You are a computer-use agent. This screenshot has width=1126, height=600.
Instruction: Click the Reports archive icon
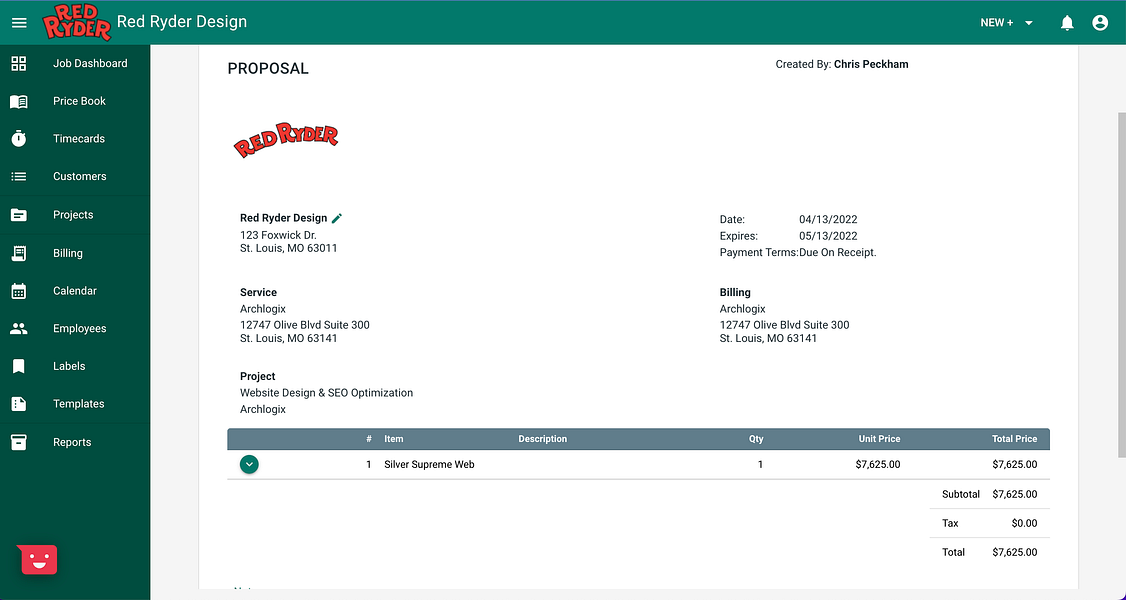coord(19,442)
